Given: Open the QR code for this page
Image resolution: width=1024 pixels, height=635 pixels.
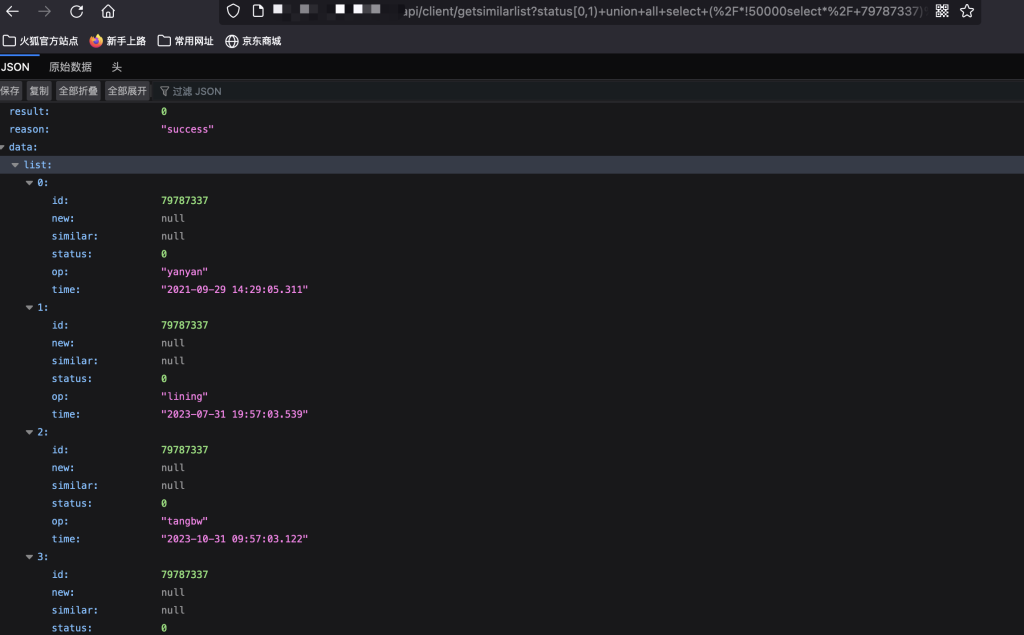Looking at the screenshot, I should pos(942,10).
